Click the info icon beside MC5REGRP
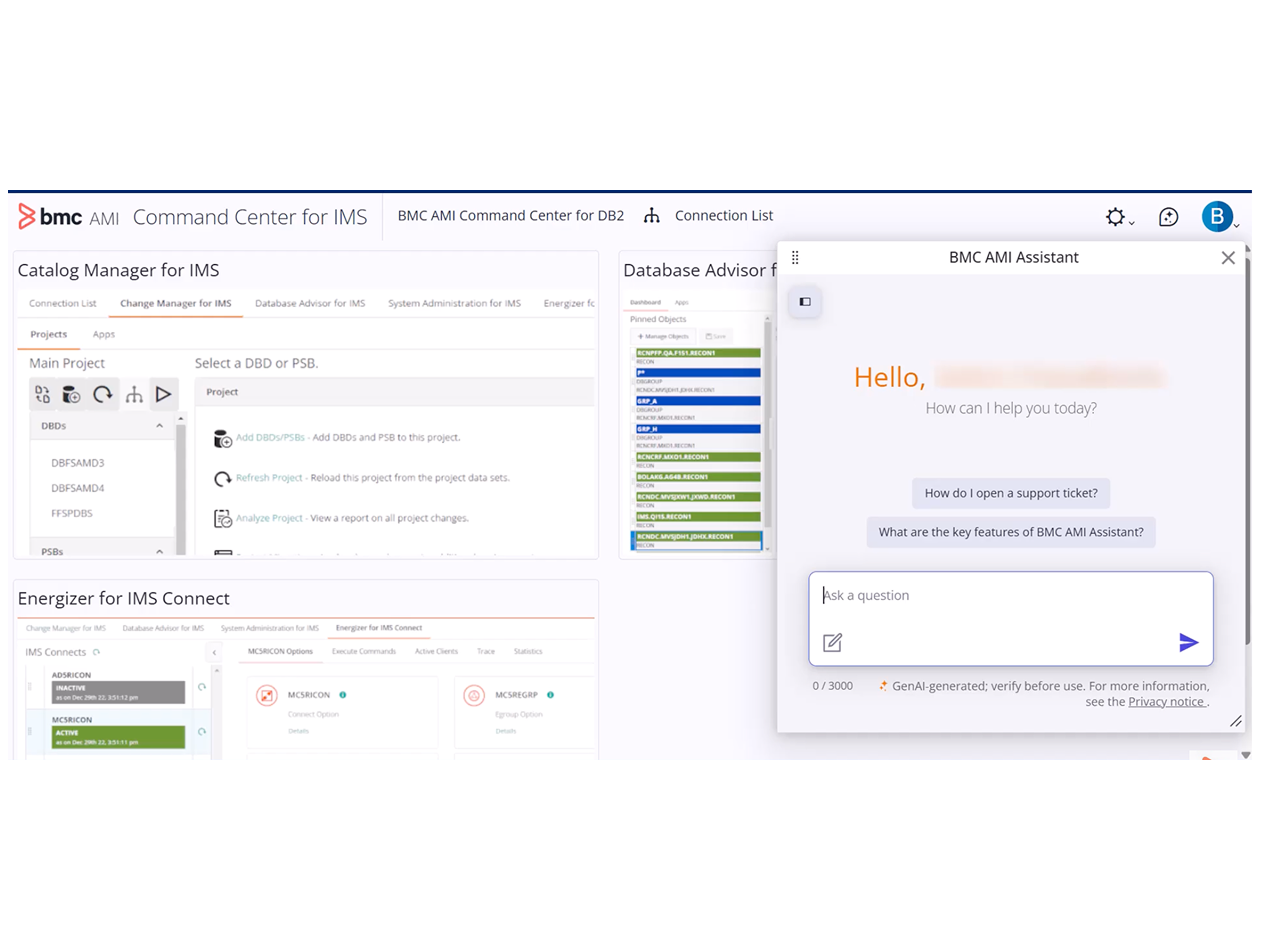Viewport: 1262px width, 952px height. (x=551, y=694)
